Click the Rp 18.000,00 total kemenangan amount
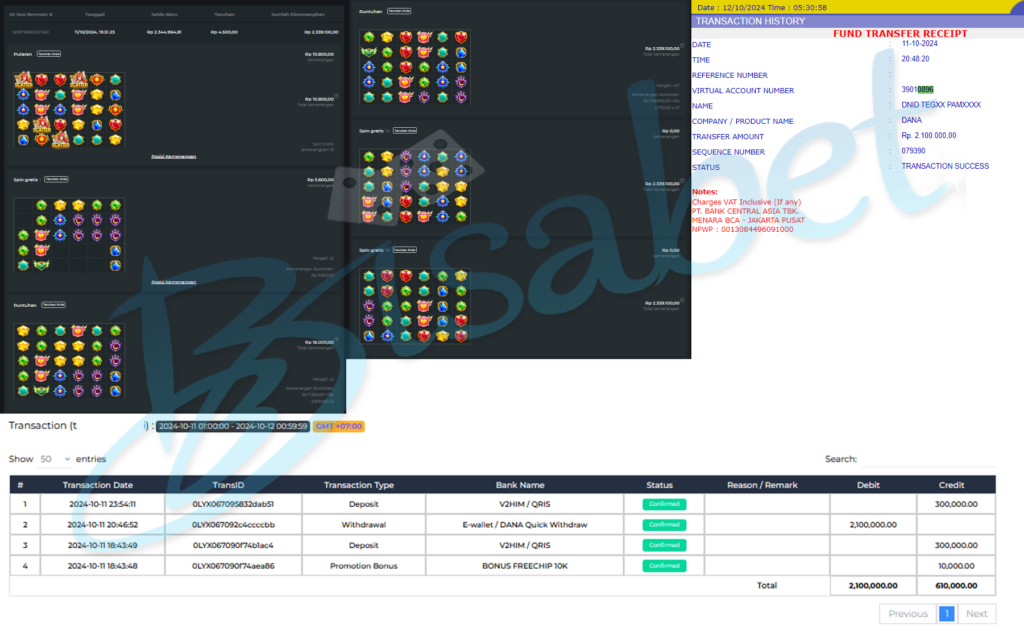The width and height of the screenshot is (1024, 642). (319, 342)
